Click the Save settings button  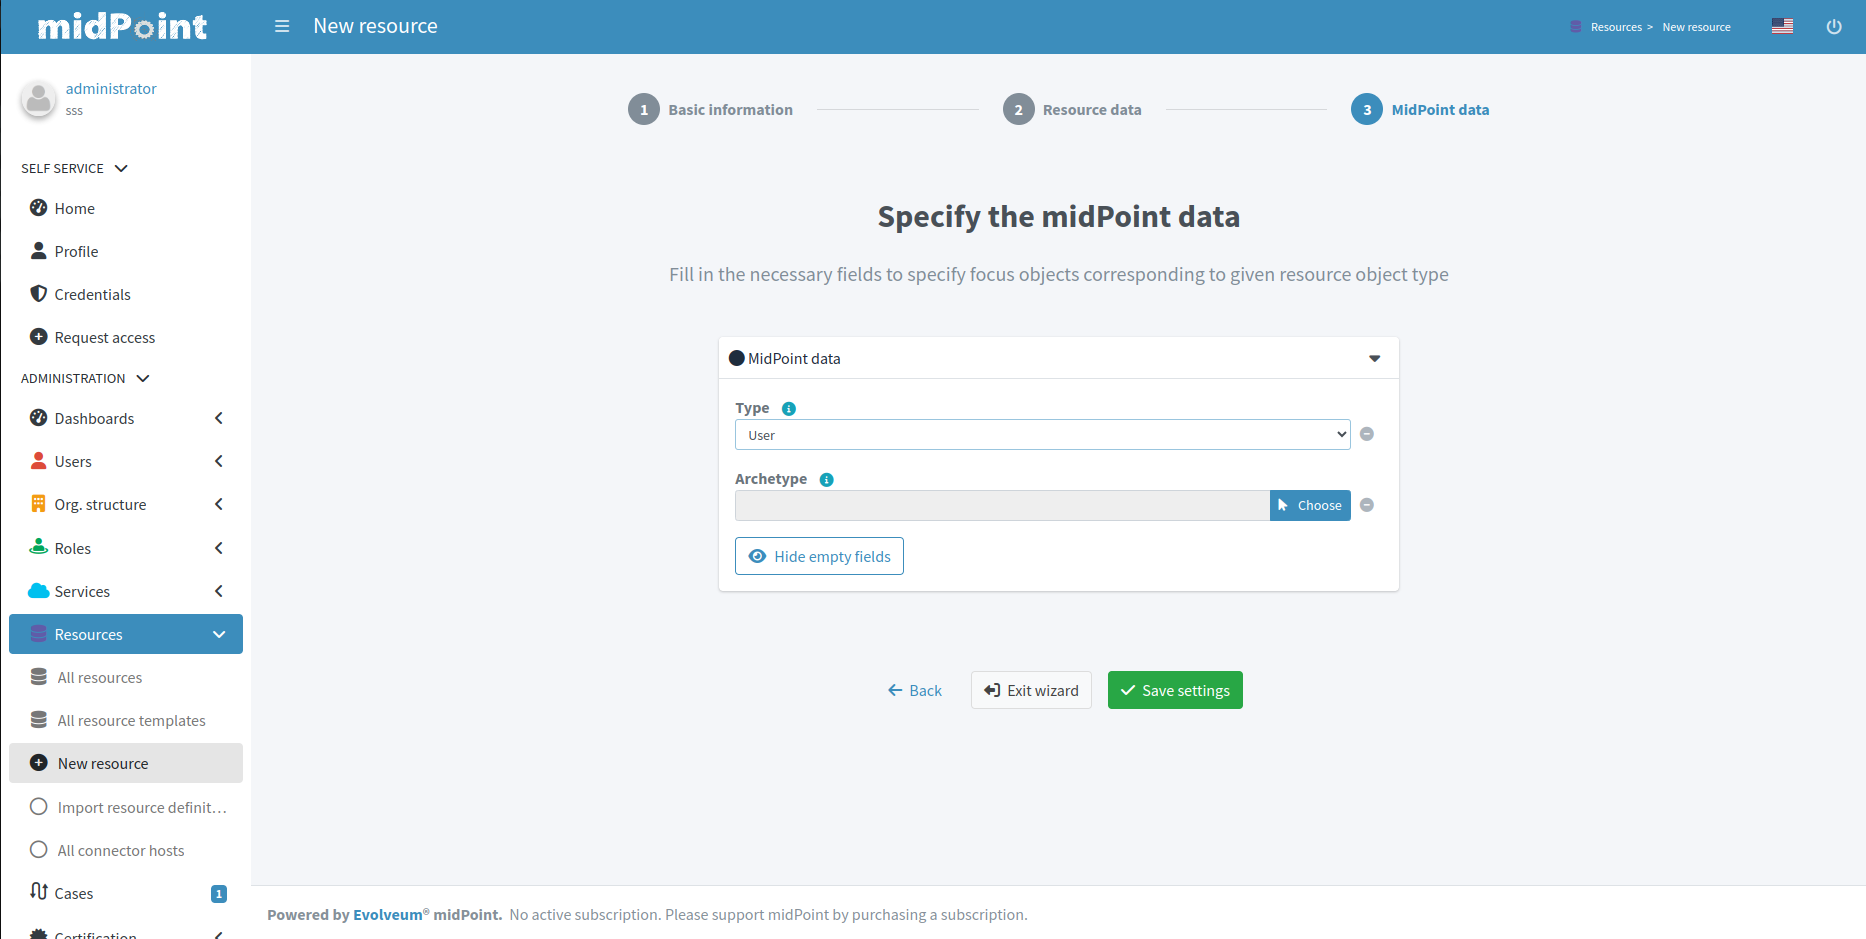1175,690
